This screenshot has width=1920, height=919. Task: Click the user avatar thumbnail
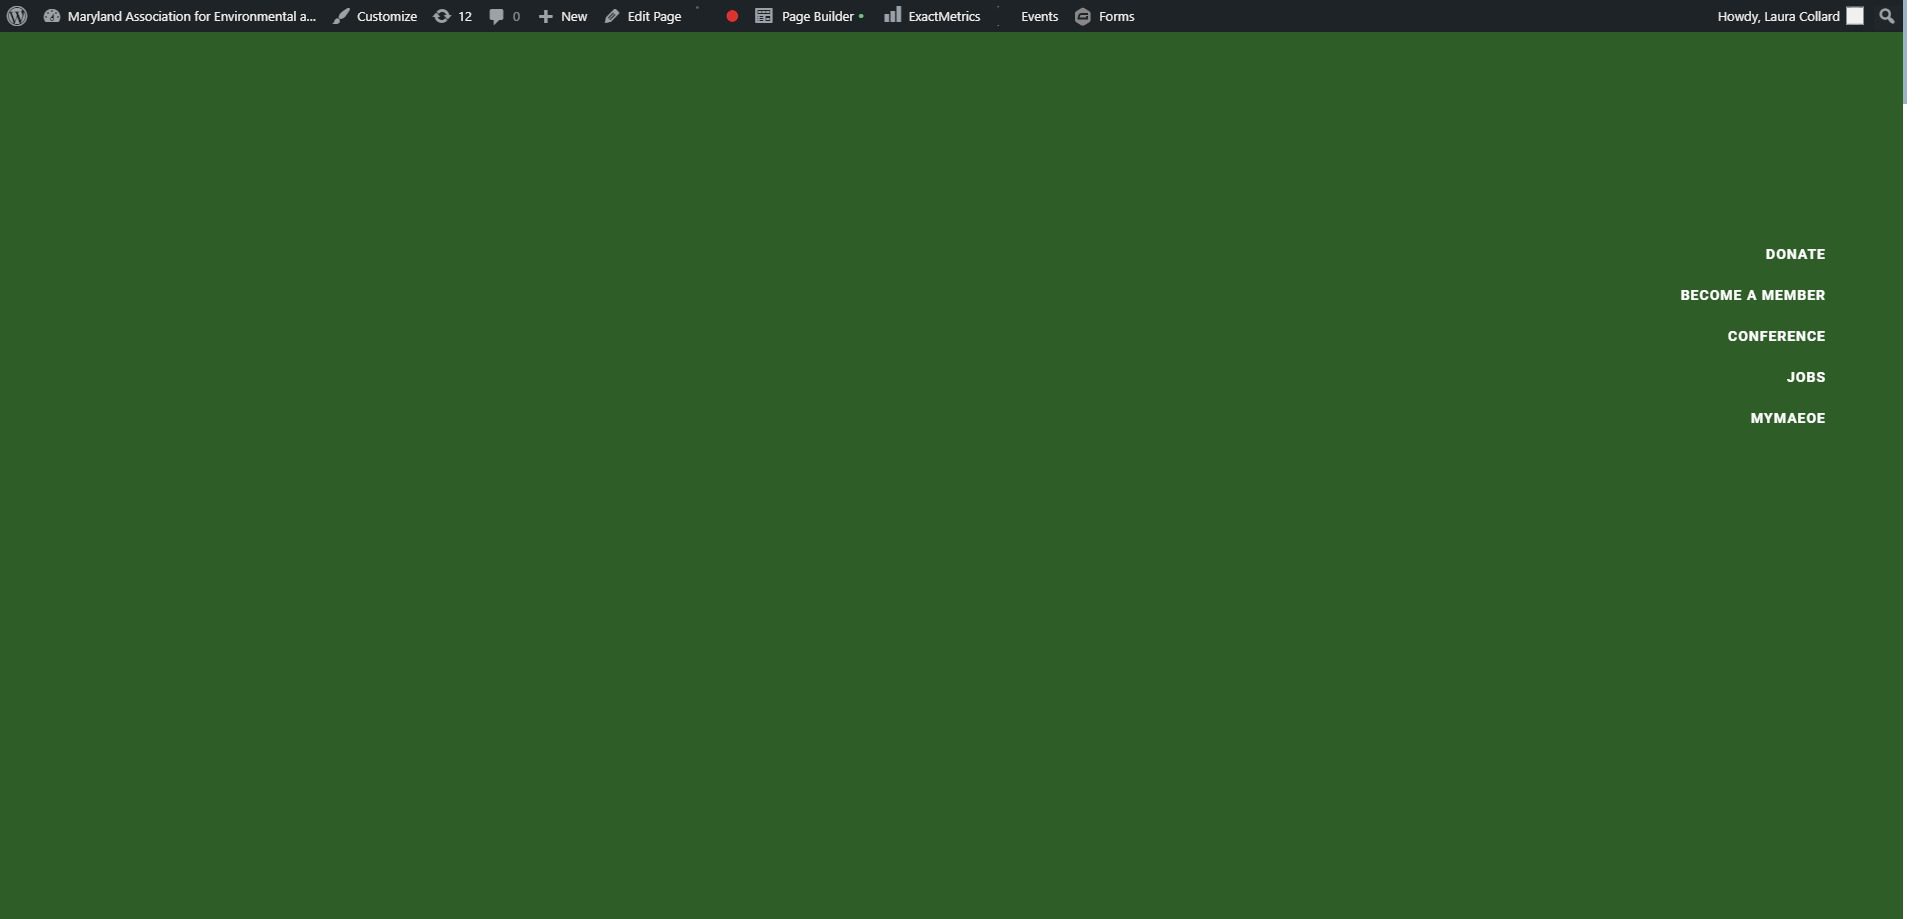tap(1855, 16)
